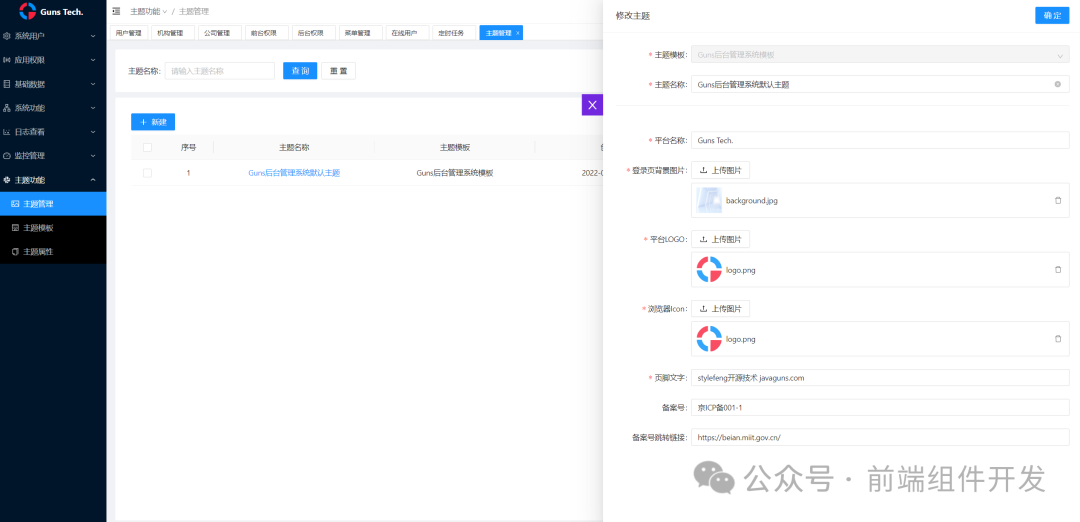
Task: Open the Guns后台管理系统默认主题 link in table
Action: [294, 173]
